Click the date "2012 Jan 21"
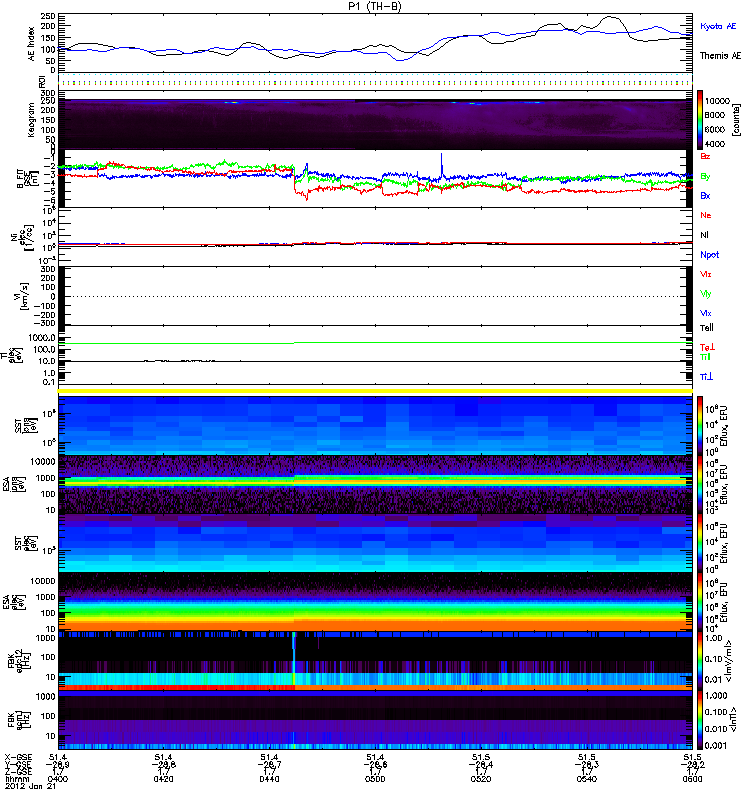 click(30, 787)
